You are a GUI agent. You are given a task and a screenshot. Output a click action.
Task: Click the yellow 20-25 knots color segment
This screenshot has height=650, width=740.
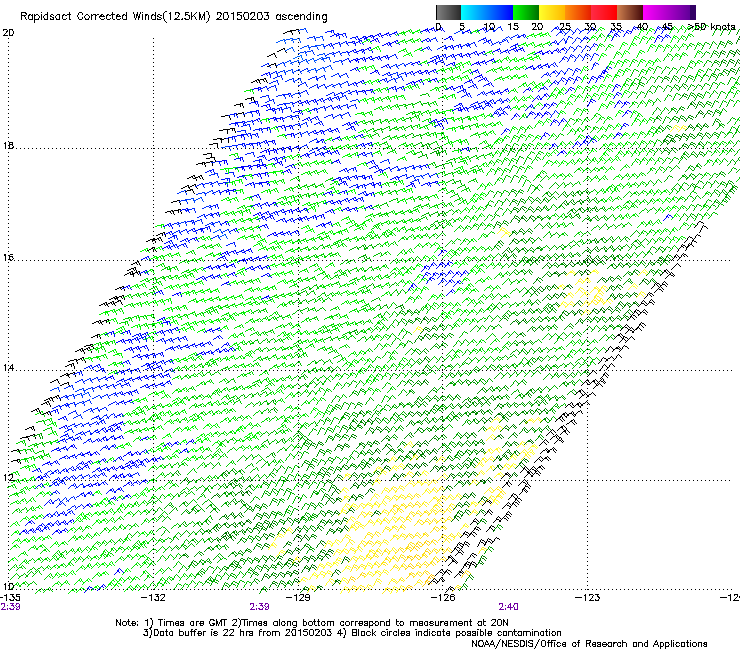click(x=552, y=12)
